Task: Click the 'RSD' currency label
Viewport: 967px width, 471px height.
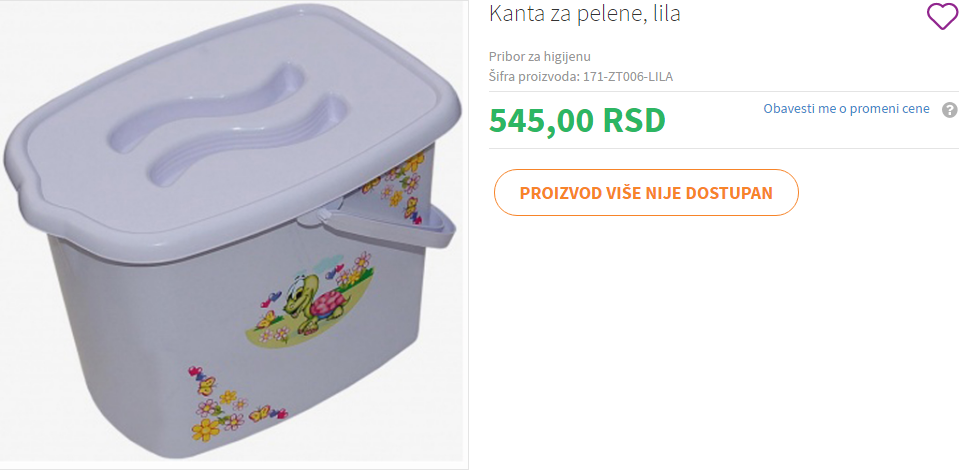Action: [635, 120]
